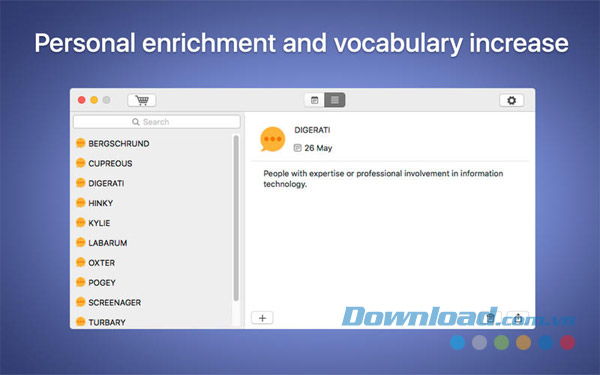Add a new word with plus button
Viewport: 600px width, 375px height.
click(x=262, y=318)
